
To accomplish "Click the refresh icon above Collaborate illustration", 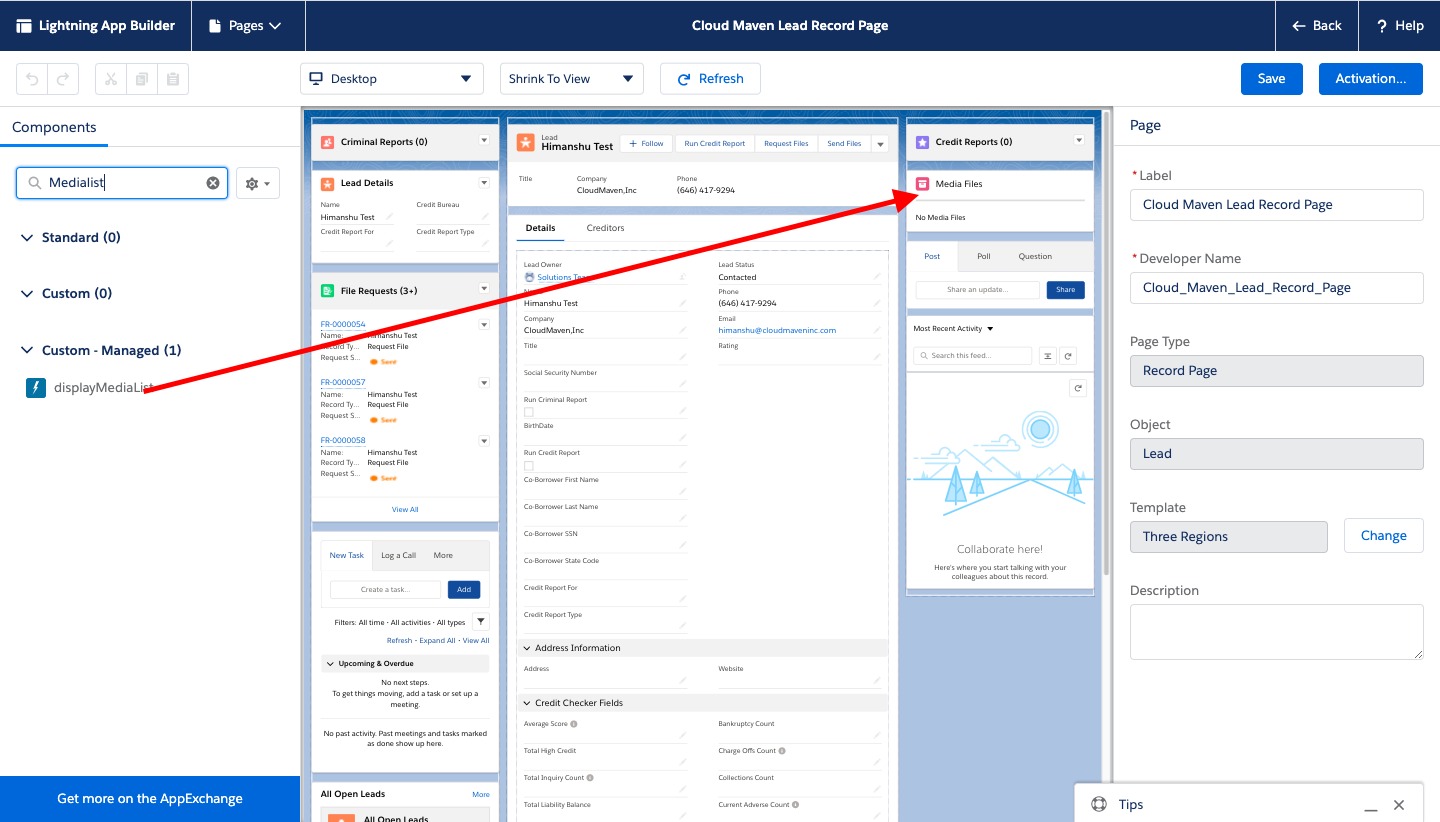I will (x=1077, y=389).
